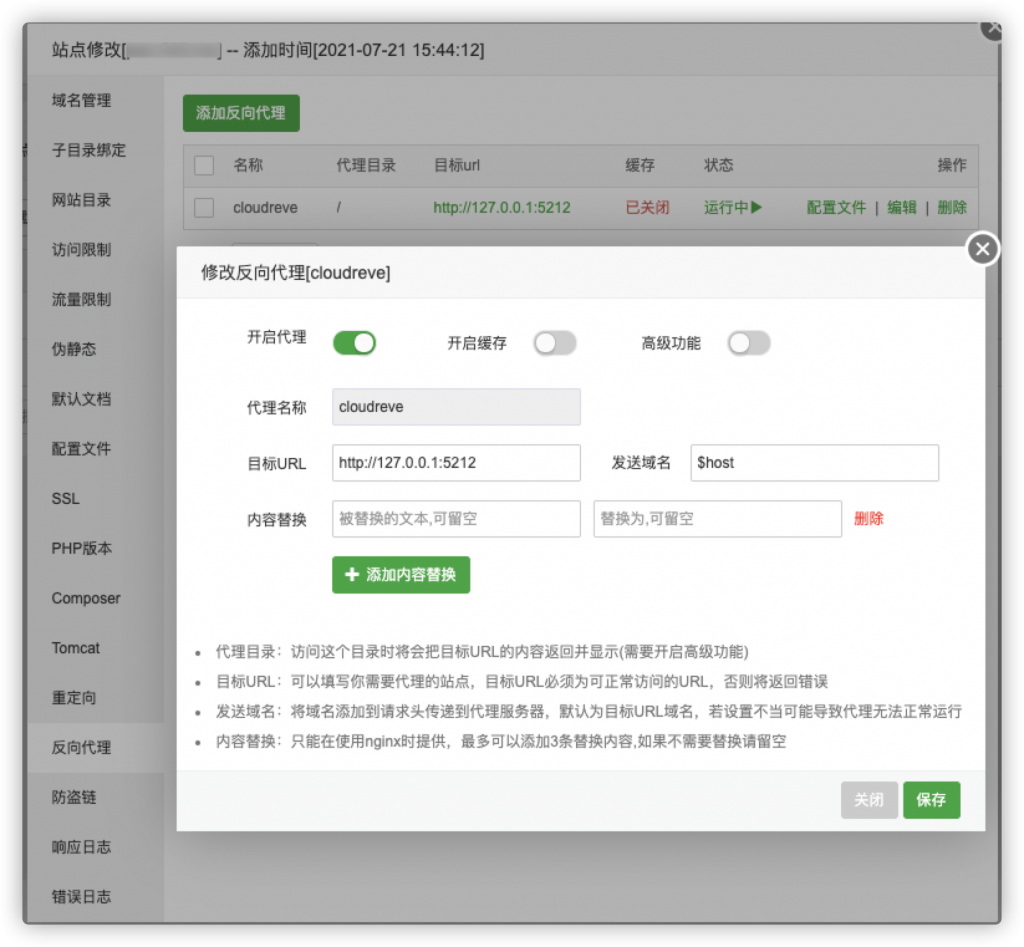
Task: Turn on the 高级功能 switch
Action: pyautogui.click(x=749, y=343)
